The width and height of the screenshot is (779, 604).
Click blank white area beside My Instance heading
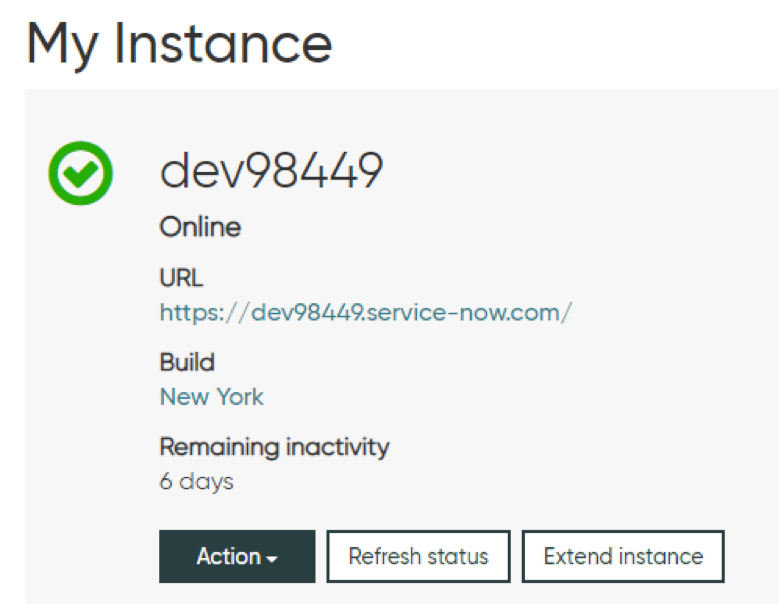click(x=546, y=44)
